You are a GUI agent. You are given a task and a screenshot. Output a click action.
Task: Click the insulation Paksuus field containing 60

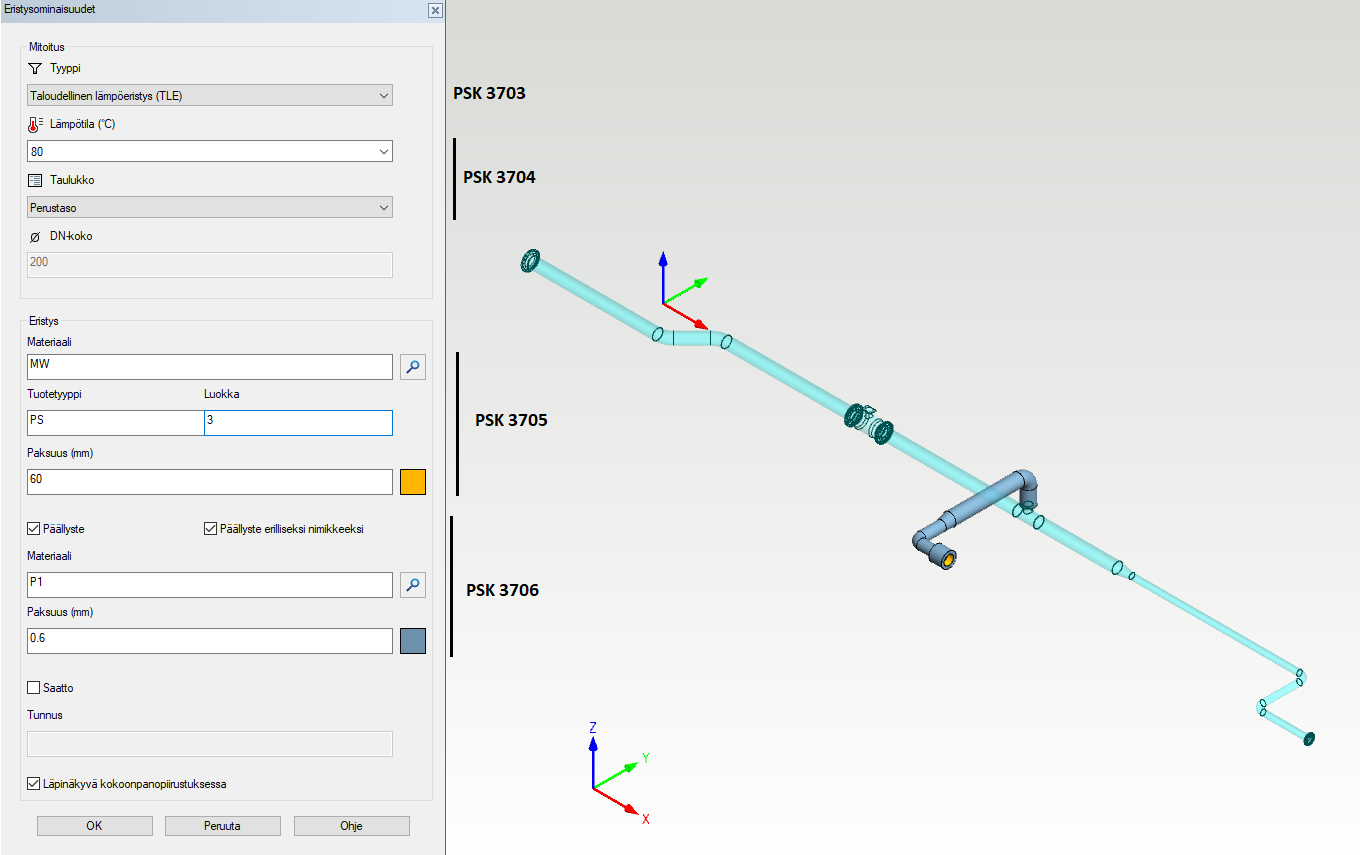(x=210, y=481)
